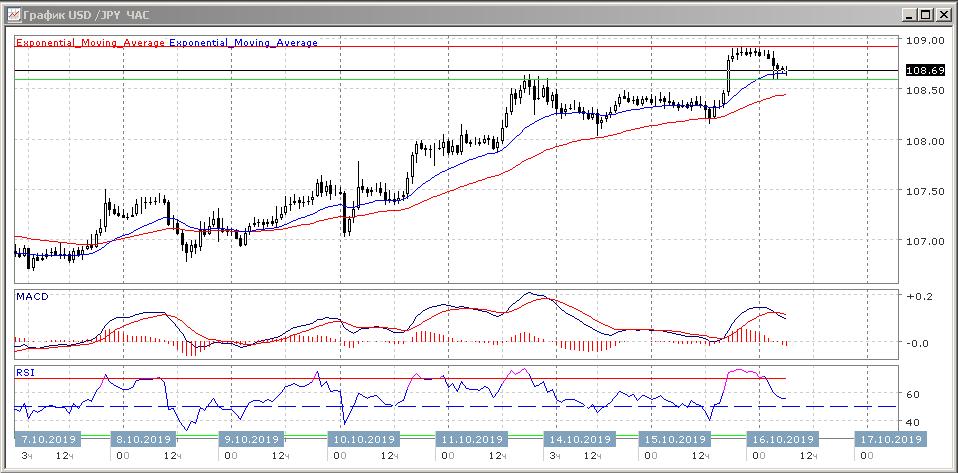Click the RSI indicator label
The width and height of the screenshot is (958, 473).
pos(26,373)
